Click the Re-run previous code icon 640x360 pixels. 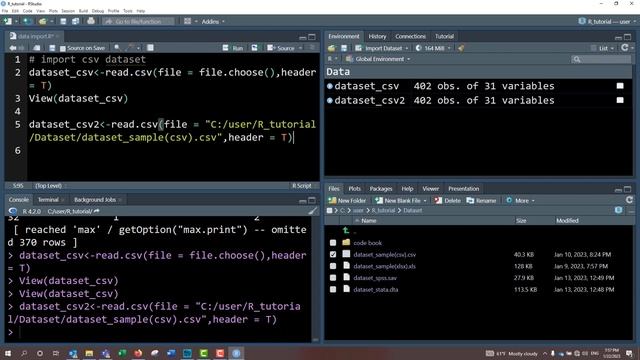[x=255, y=48]
